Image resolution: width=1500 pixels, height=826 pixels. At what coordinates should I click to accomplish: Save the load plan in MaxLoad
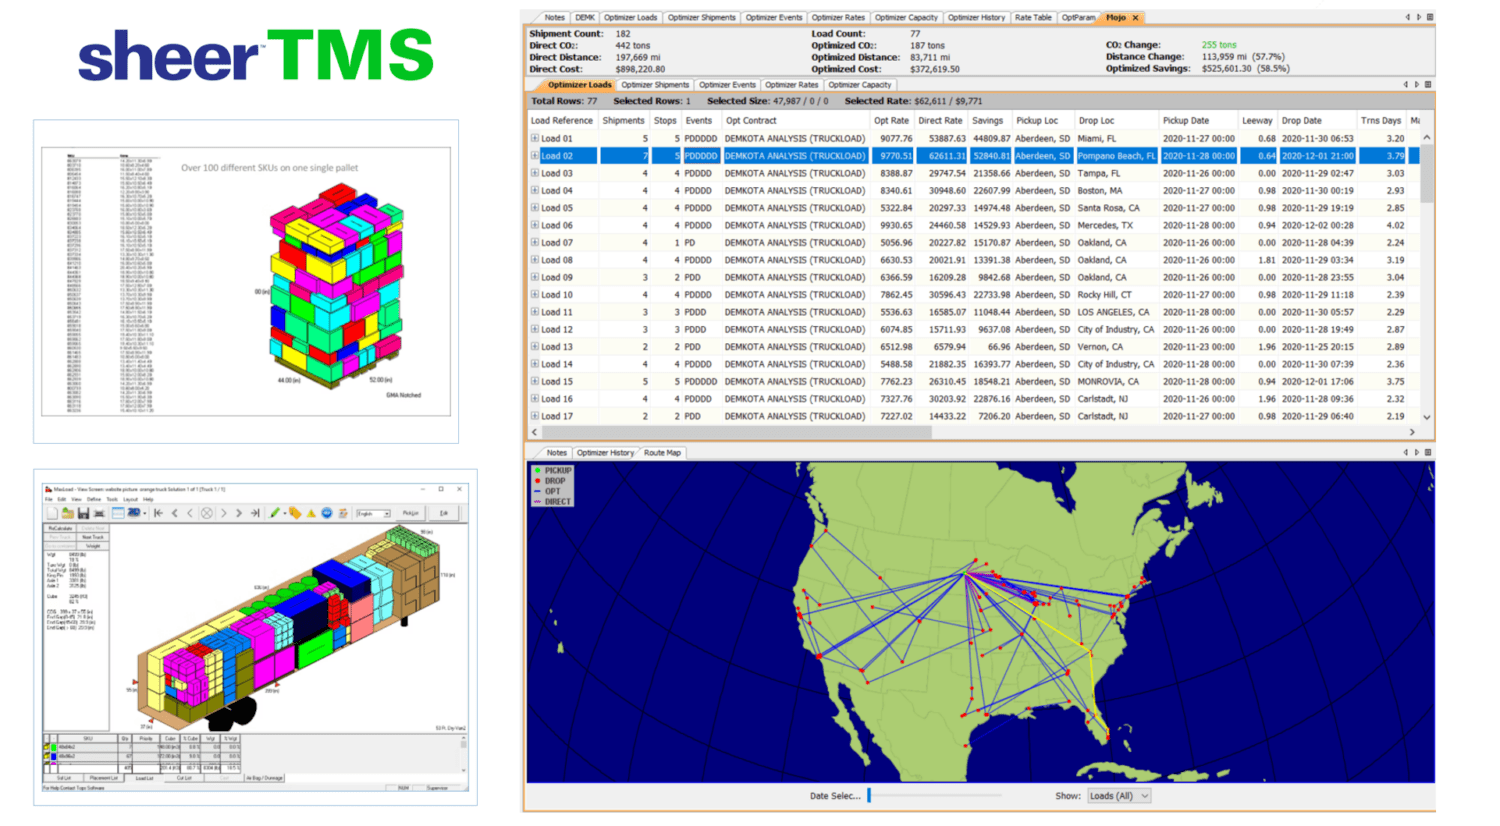(x=81, y=512)
